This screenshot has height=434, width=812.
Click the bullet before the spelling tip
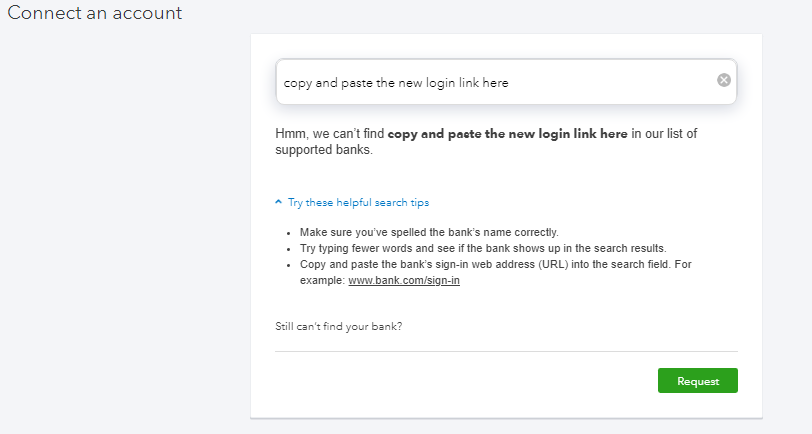point(289,232)
